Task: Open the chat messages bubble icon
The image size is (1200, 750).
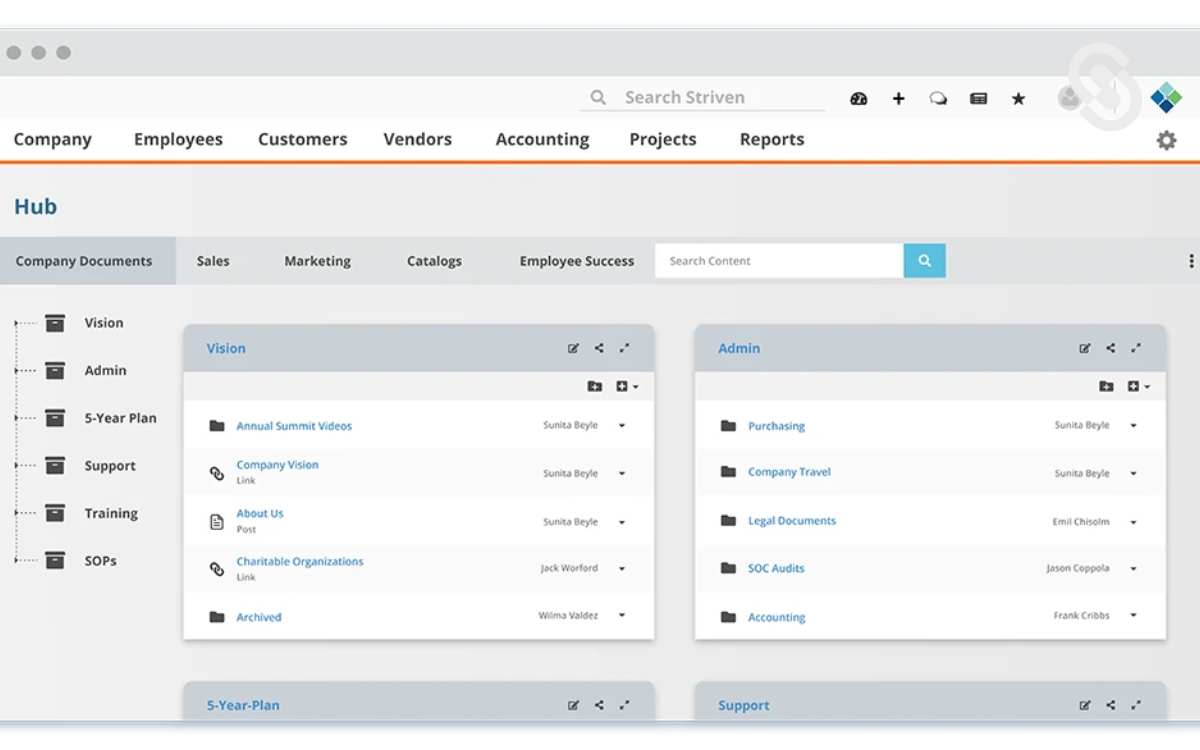Action: pos(938,98)
